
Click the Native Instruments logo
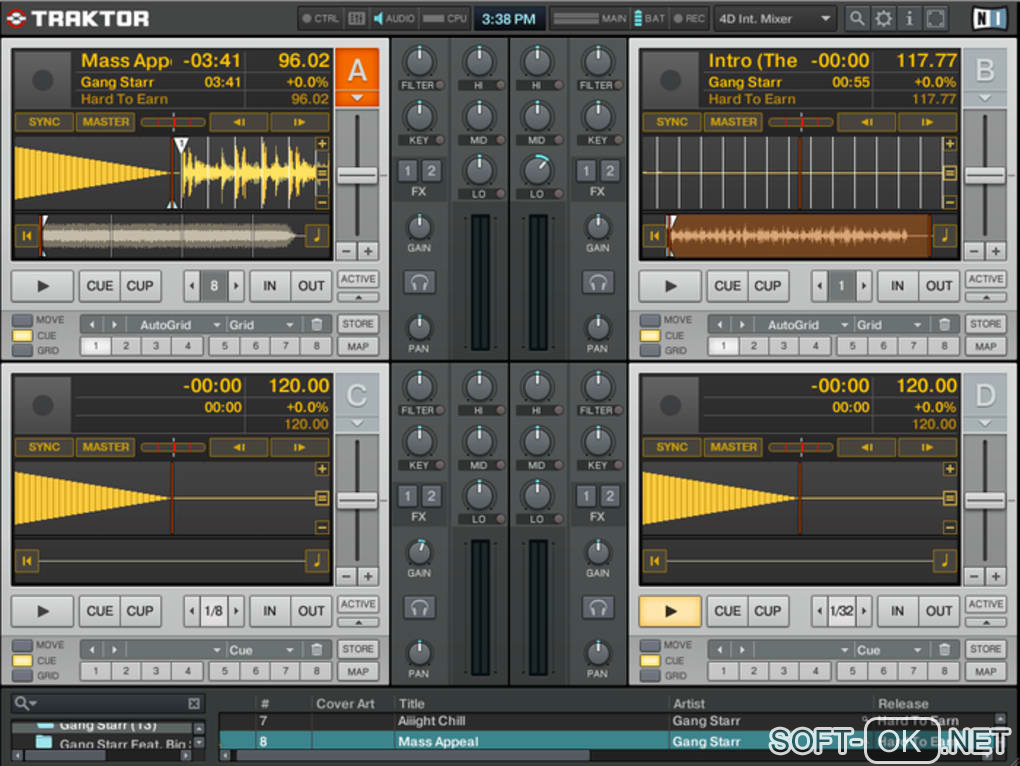990,19
